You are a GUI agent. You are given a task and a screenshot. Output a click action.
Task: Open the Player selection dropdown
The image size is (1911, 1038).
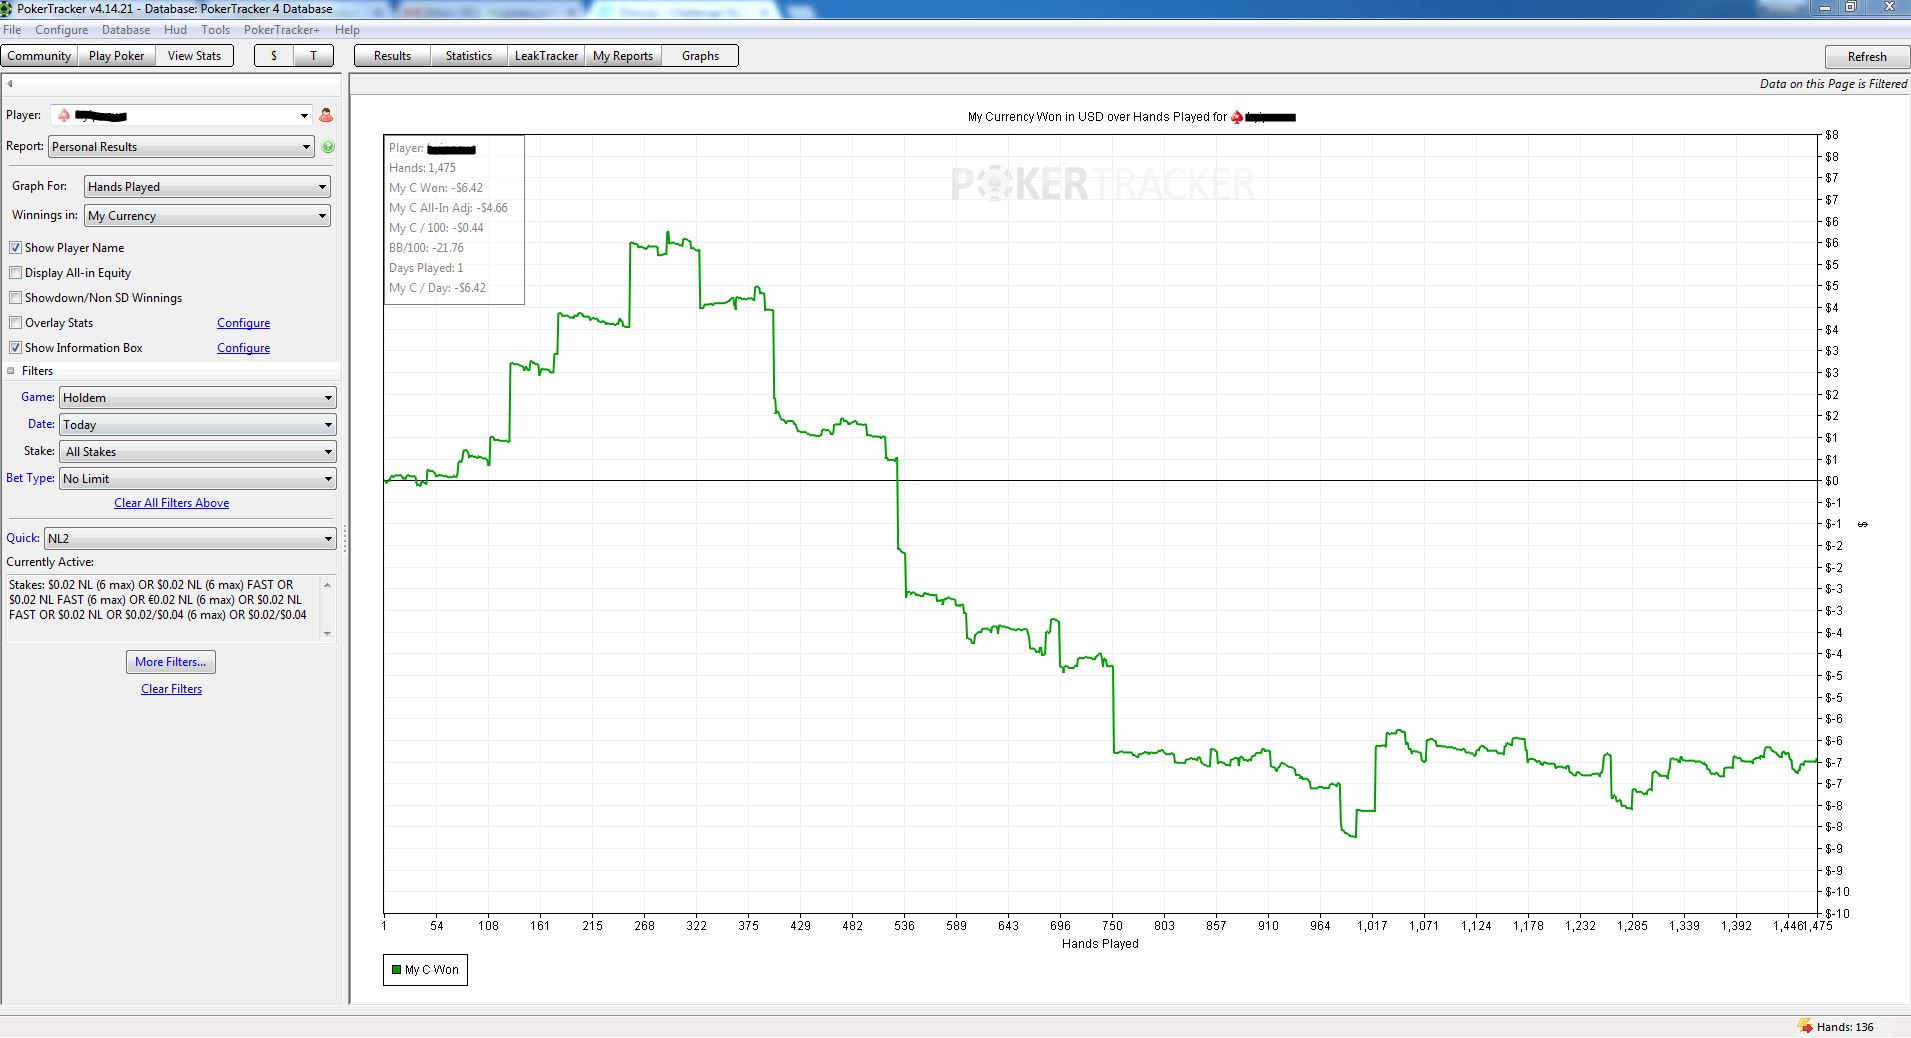pyautogui.click(x=181, y=116)
